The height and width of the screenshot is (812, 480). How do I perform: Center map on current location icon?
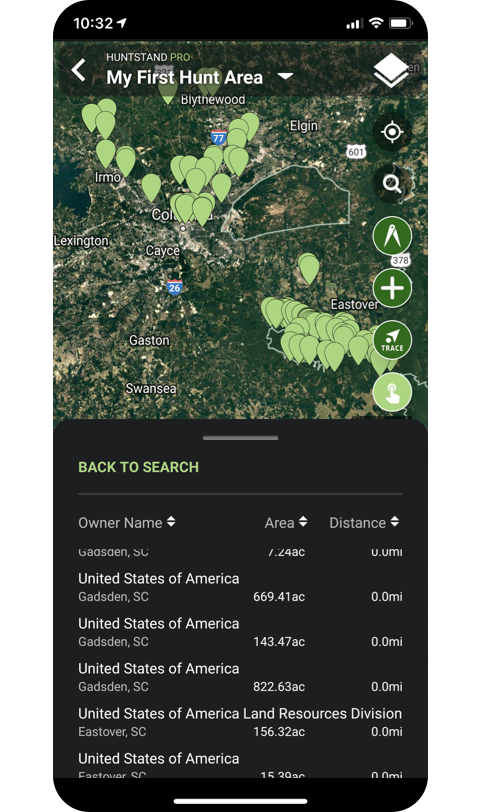click(392, 132)
